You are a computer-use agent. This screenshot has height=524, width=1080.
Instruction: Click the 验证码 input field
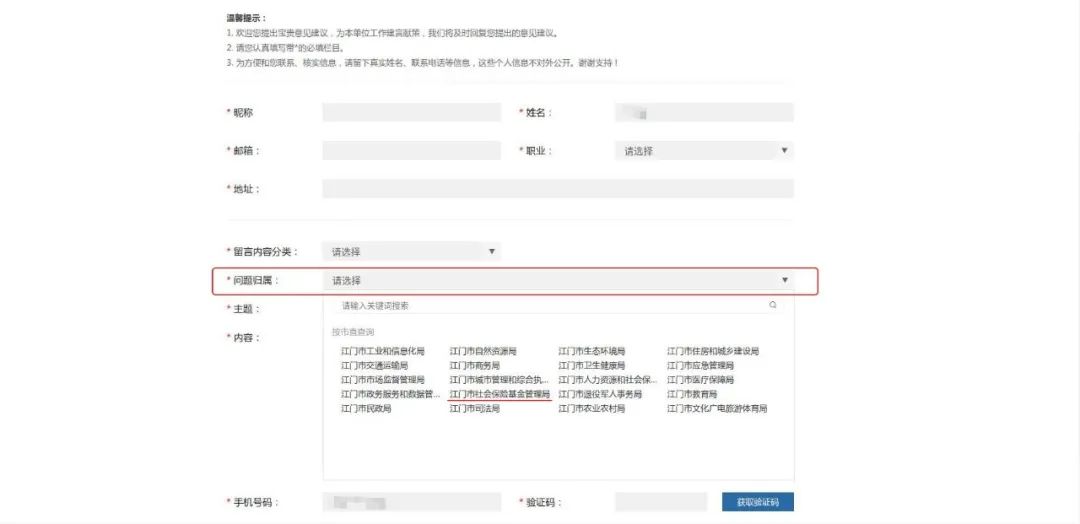(661, 502)
